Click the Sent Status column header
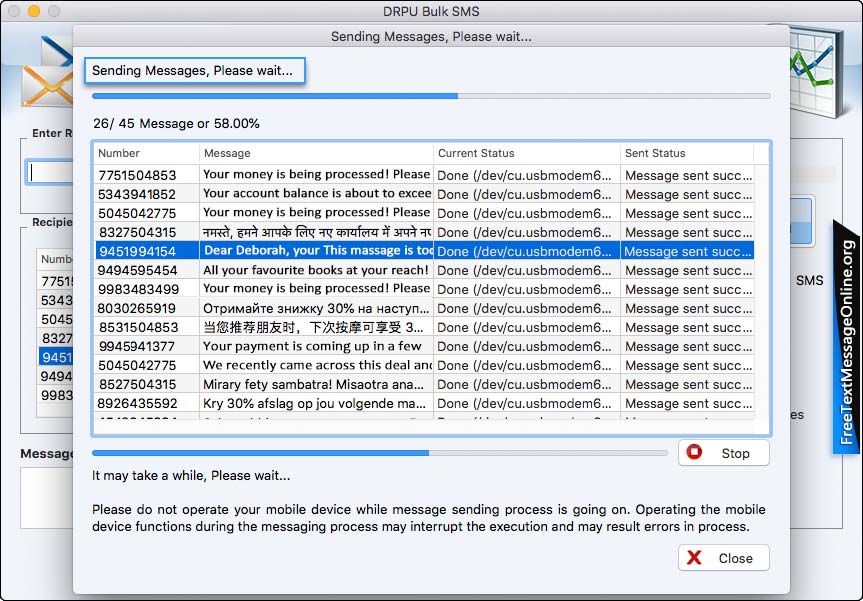The image size is (863, 601). (687, 153)
